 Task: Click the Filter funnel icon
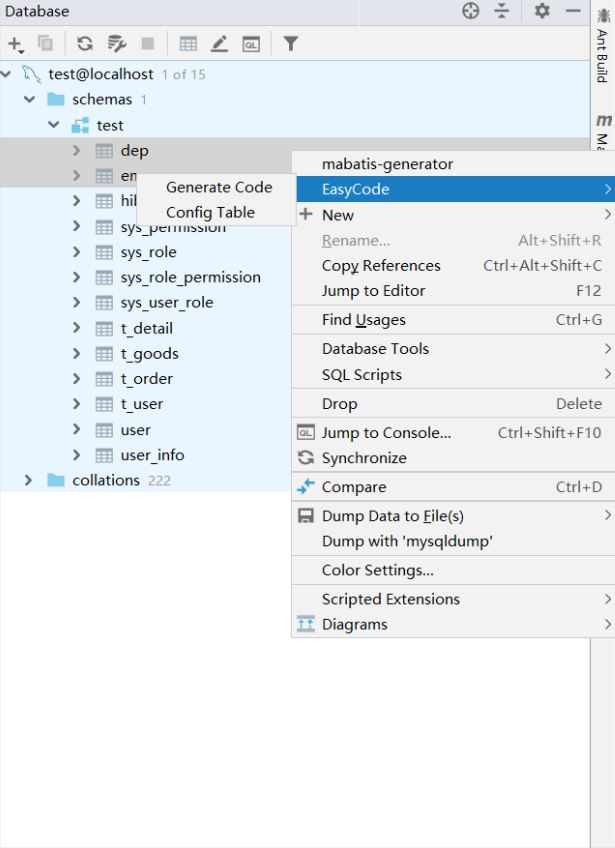[x=290, y=43]
